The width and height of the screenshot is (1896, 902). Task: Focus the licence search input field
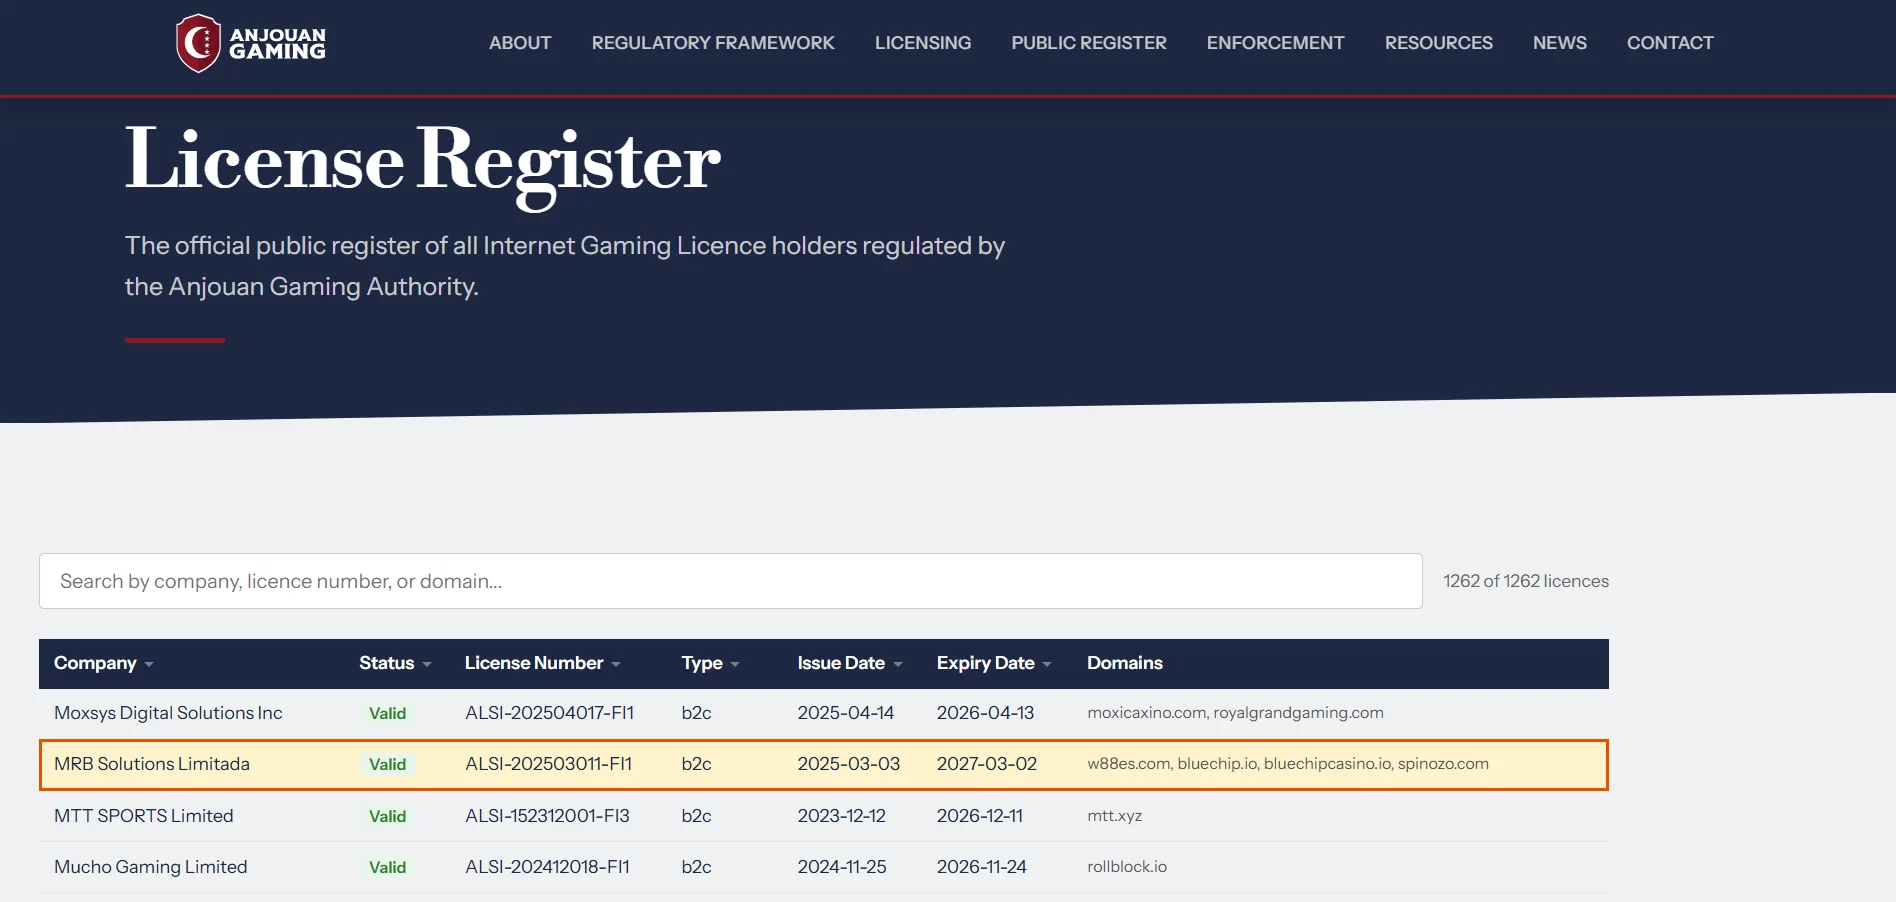(x=730, y=581)
